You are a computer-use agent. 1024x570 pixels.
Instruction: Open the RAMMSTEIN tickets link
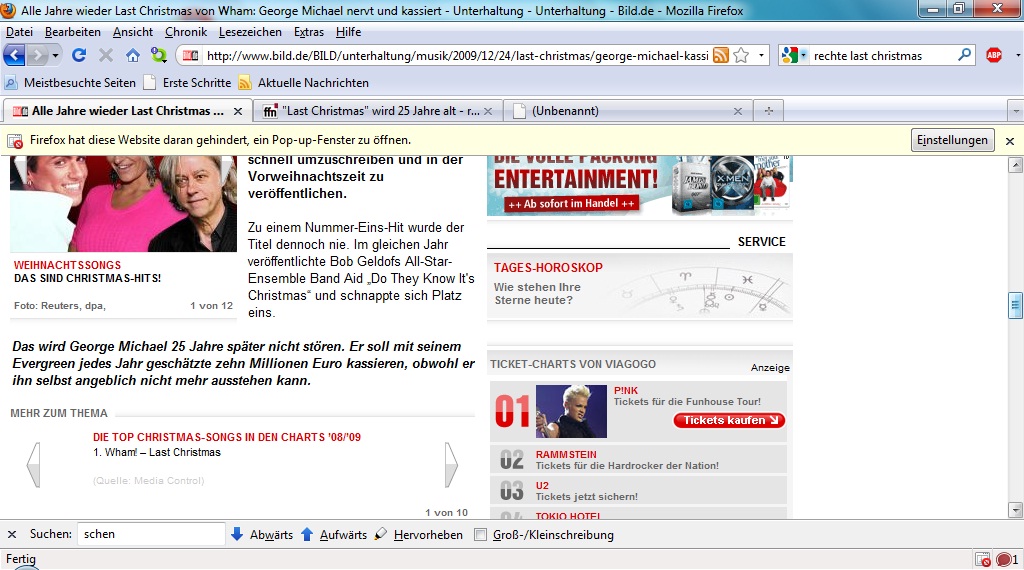[566, 454]
